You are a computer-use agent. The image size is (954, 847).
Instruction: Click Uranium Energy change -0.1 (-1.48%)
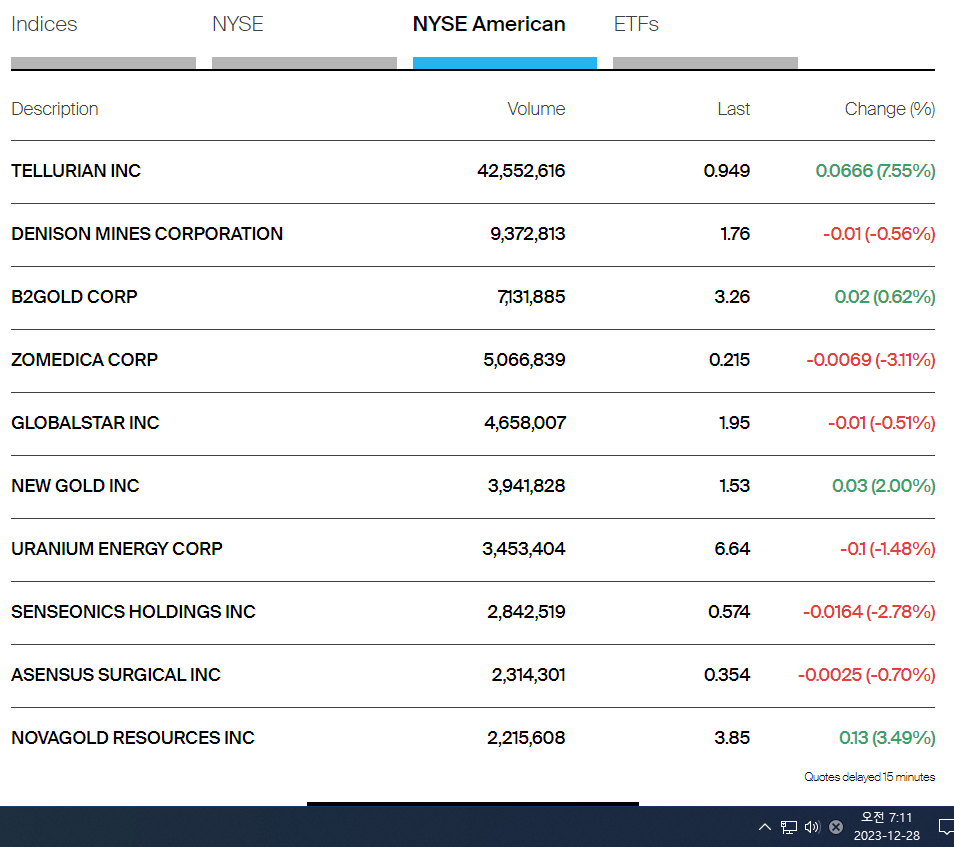click(887, 549)
